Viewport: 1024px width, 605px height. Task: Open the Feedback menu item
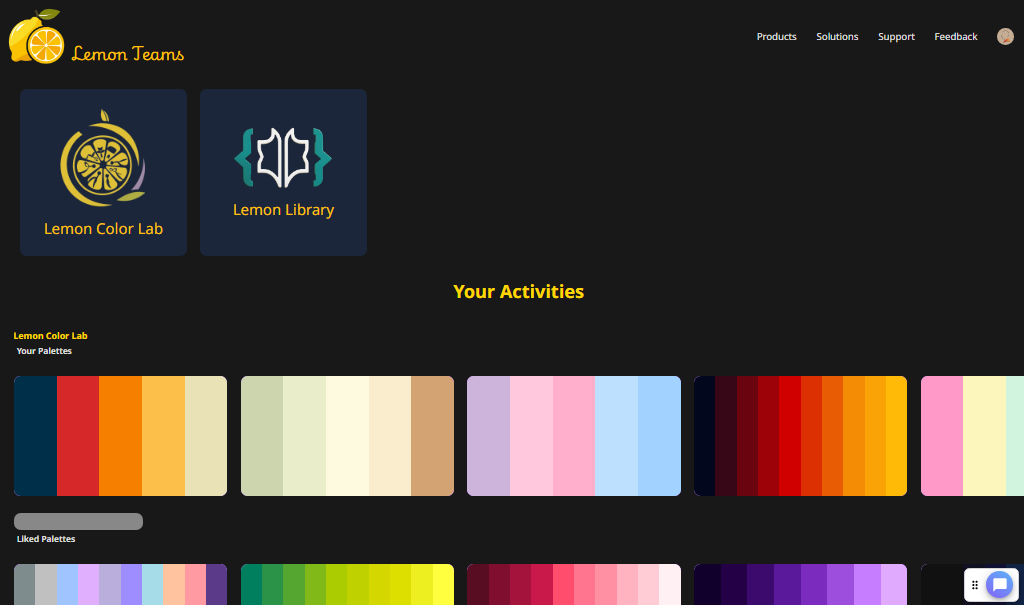pos(955,37)
